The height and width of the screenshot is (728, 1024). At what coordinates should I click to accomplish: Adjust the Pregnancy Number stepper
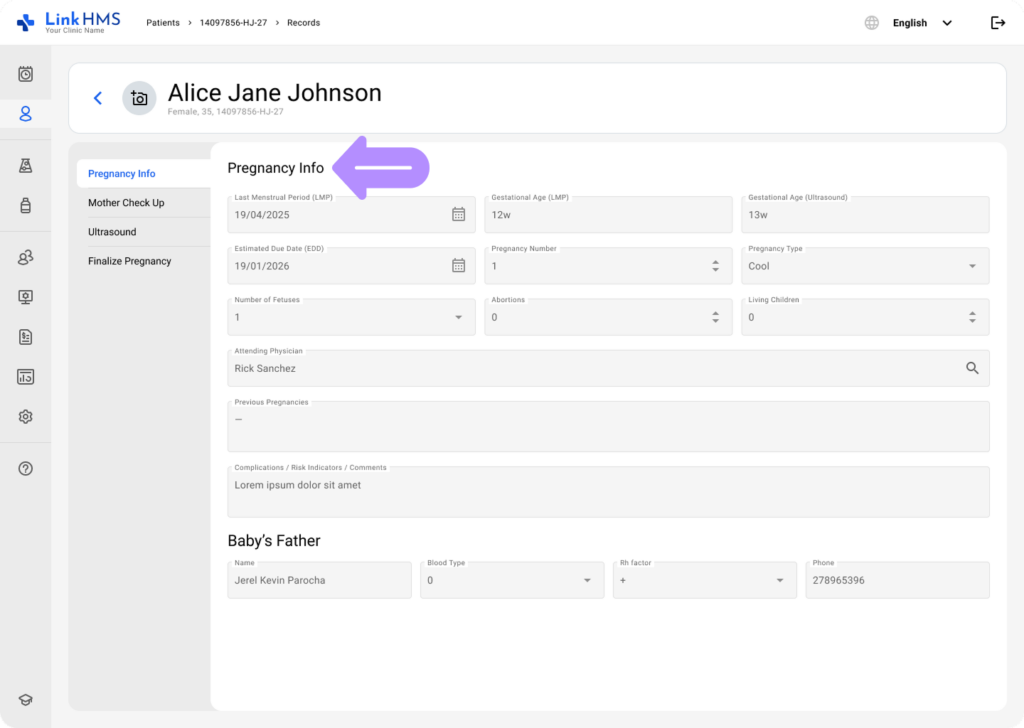coord(715,266)
